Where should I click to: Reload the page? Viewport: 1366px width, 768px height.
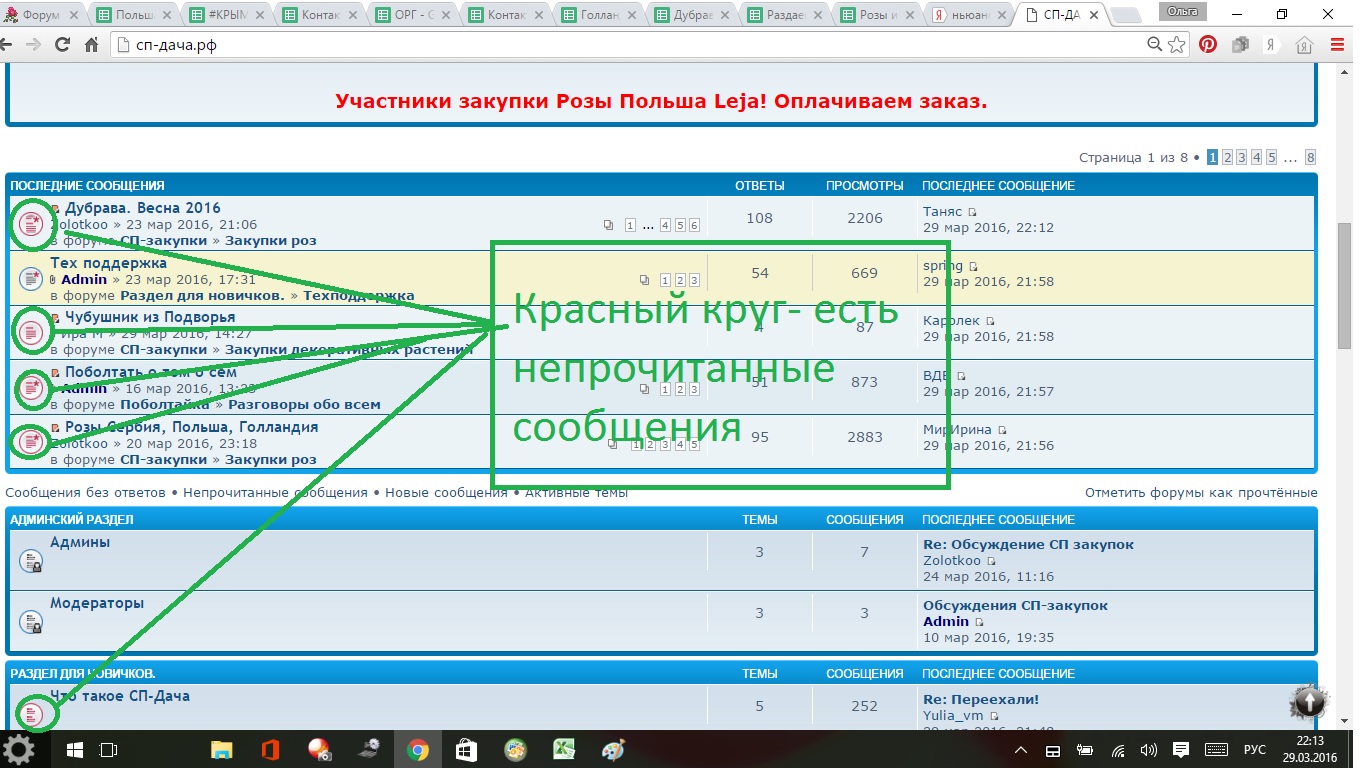click(62, 45)
